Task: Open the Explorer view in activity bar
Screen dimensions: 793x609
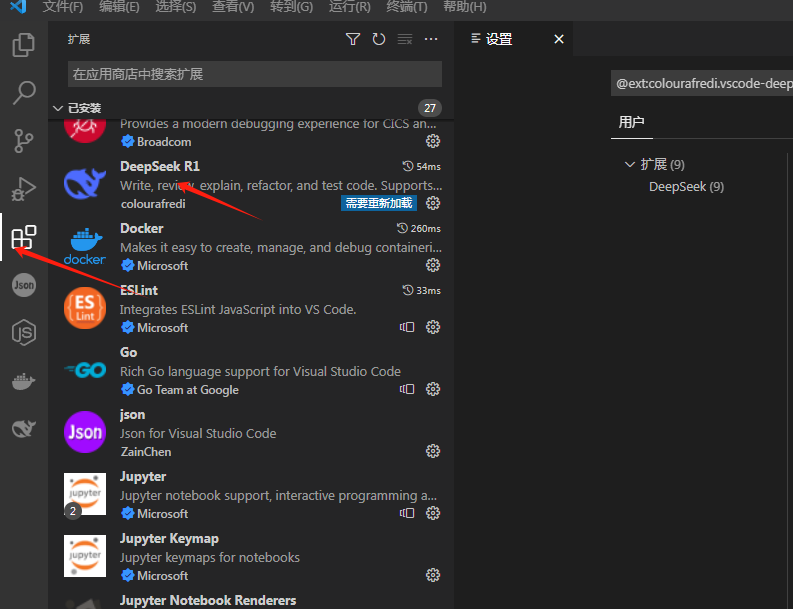Action: click(24, 45)
